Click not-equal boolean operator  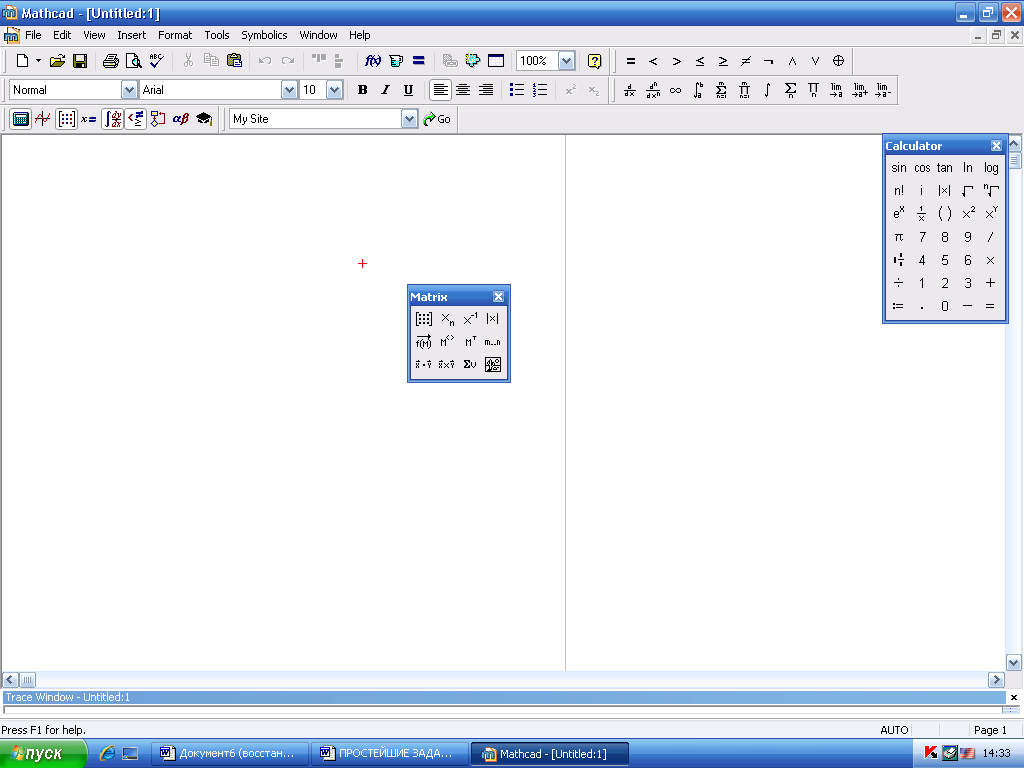(746, 61)
